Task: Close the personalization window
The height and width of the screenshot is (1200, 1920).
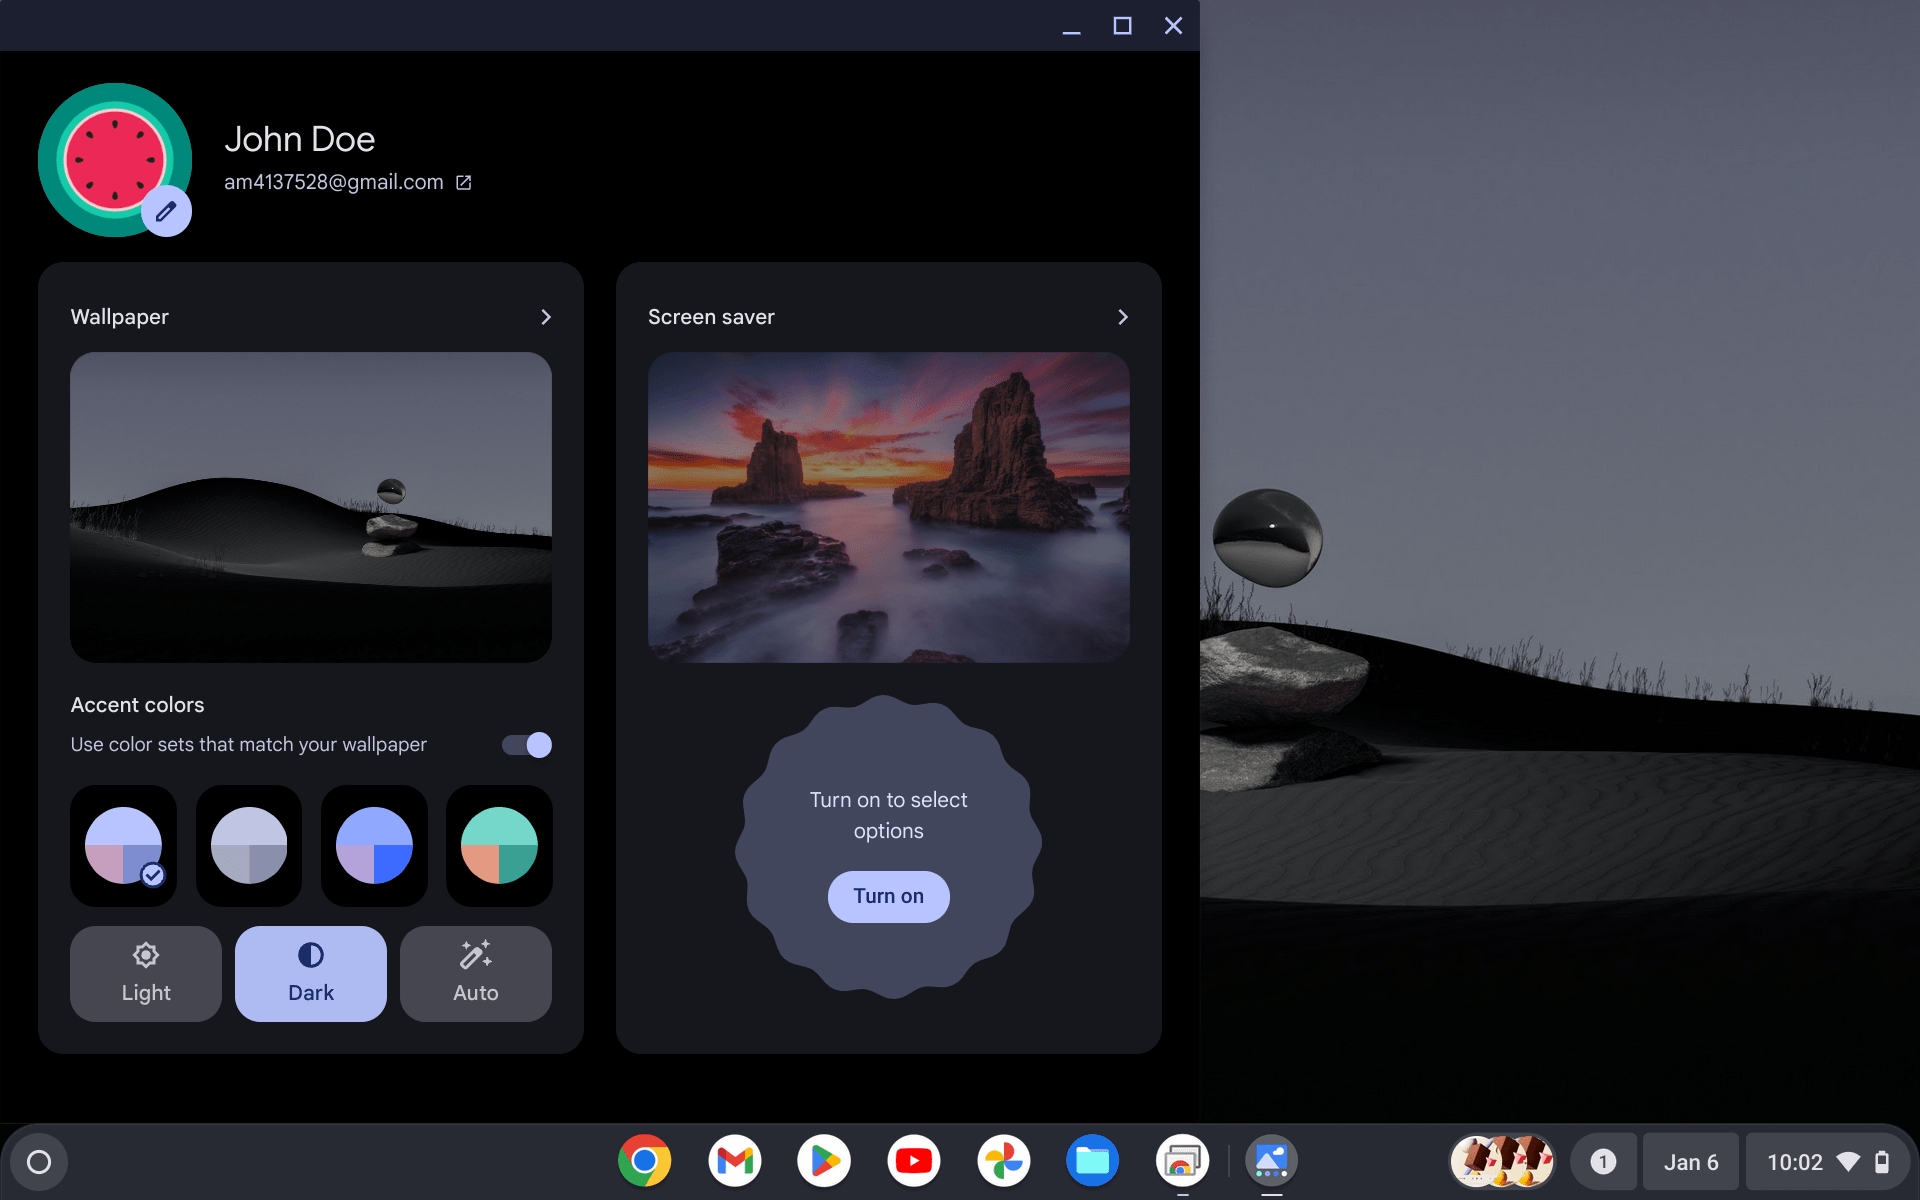Action: click(1174, 26)
